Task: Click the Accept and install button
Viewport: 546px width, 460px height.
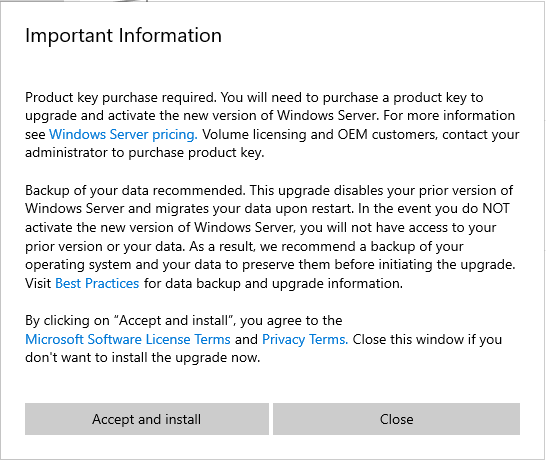Action: pyautogui.click(x=147, y=419)
